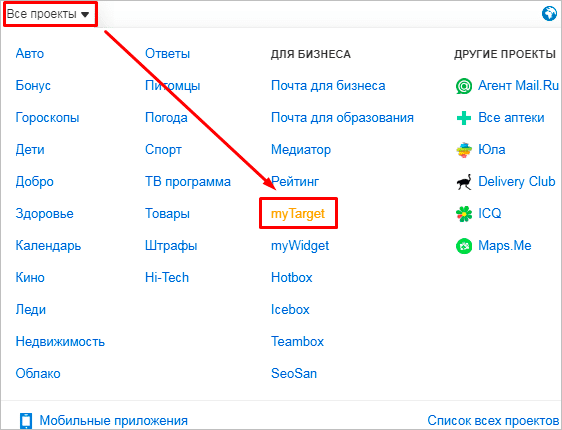562x430 pixels.
Task: Expand the Все проекты dropdown
Action: 48,14
